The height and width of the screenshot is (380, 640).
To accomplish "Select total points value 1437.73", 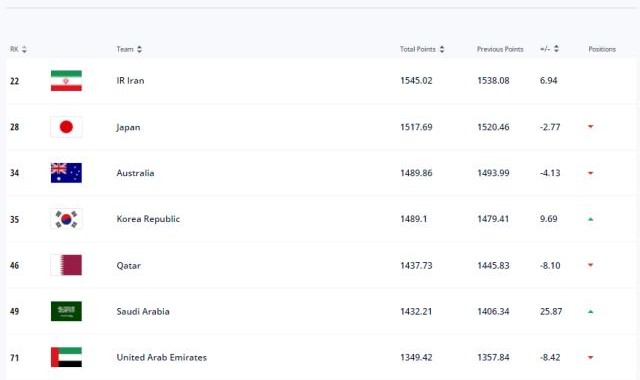I will tap(416, 265).
